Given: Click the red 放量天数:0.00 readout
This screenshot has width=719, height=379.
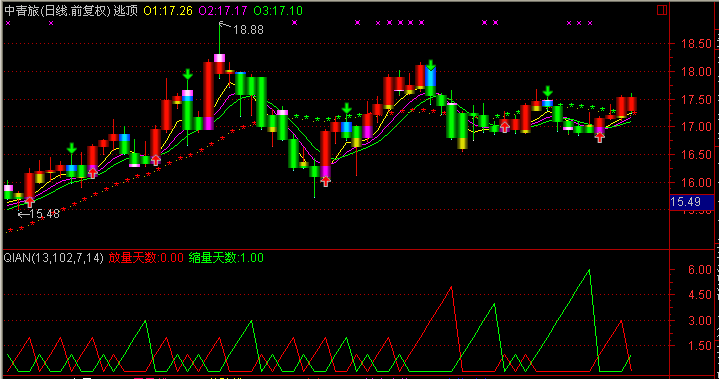Looking at the screenshot, I should point(146,258).
